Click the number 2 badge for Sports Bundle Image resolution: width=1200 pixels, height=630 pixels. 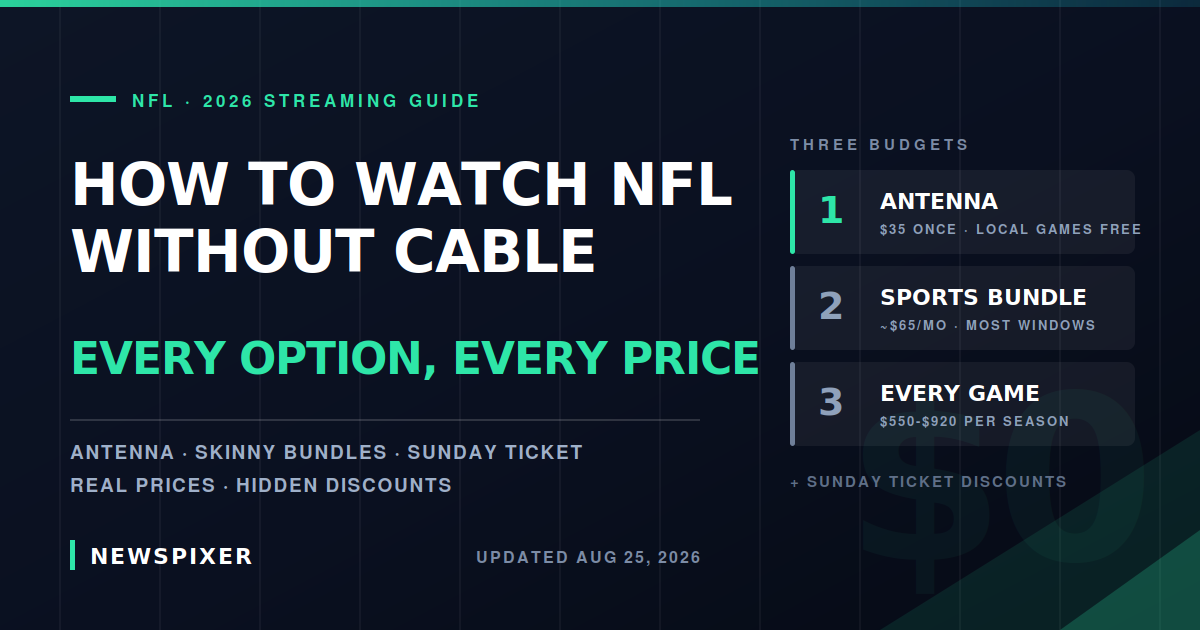[831, 307]
